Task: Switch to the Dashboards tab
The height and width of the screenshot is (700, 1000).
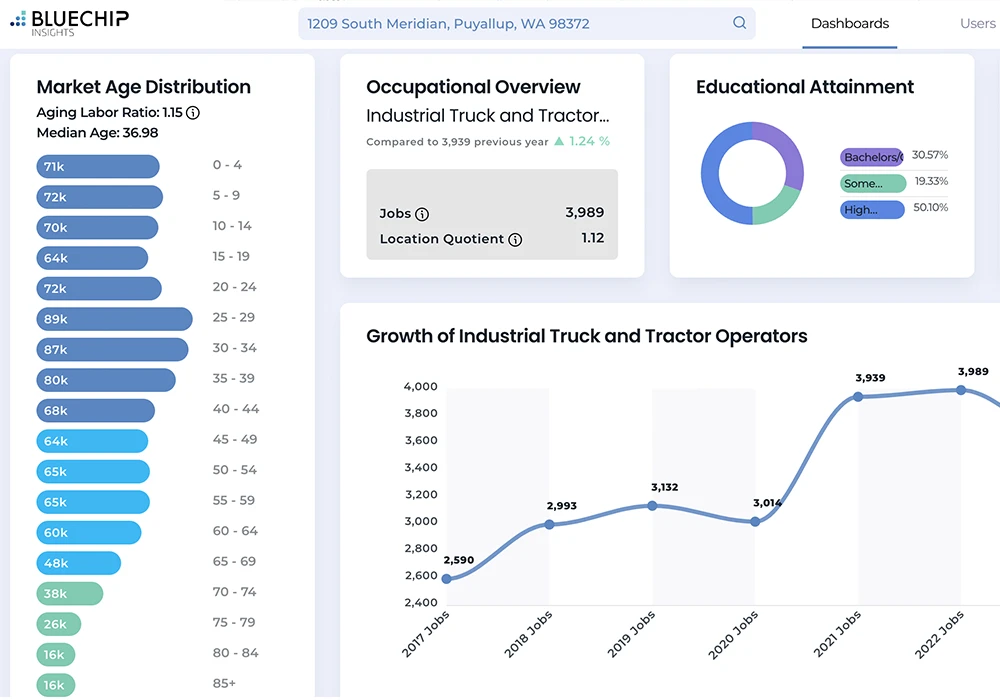Action: point(849,23)
